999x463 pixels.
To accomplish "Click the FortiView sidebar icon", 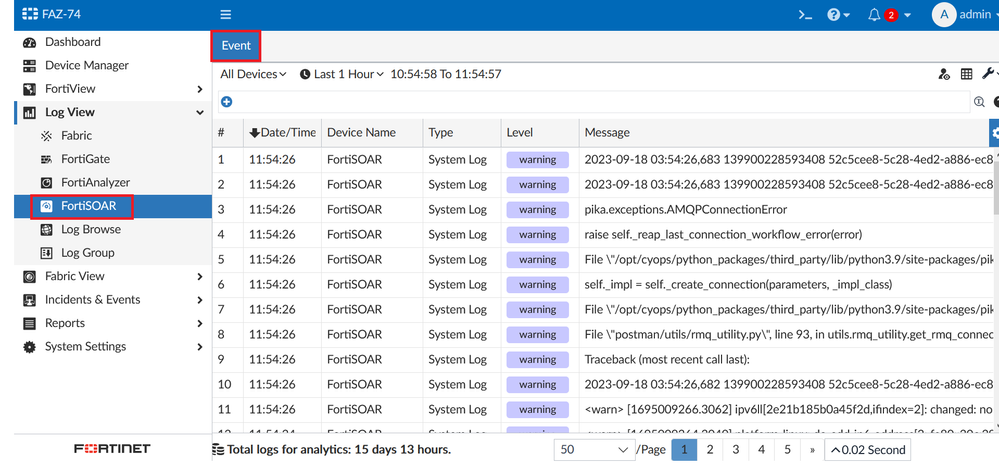I will [x=29, y=89].
